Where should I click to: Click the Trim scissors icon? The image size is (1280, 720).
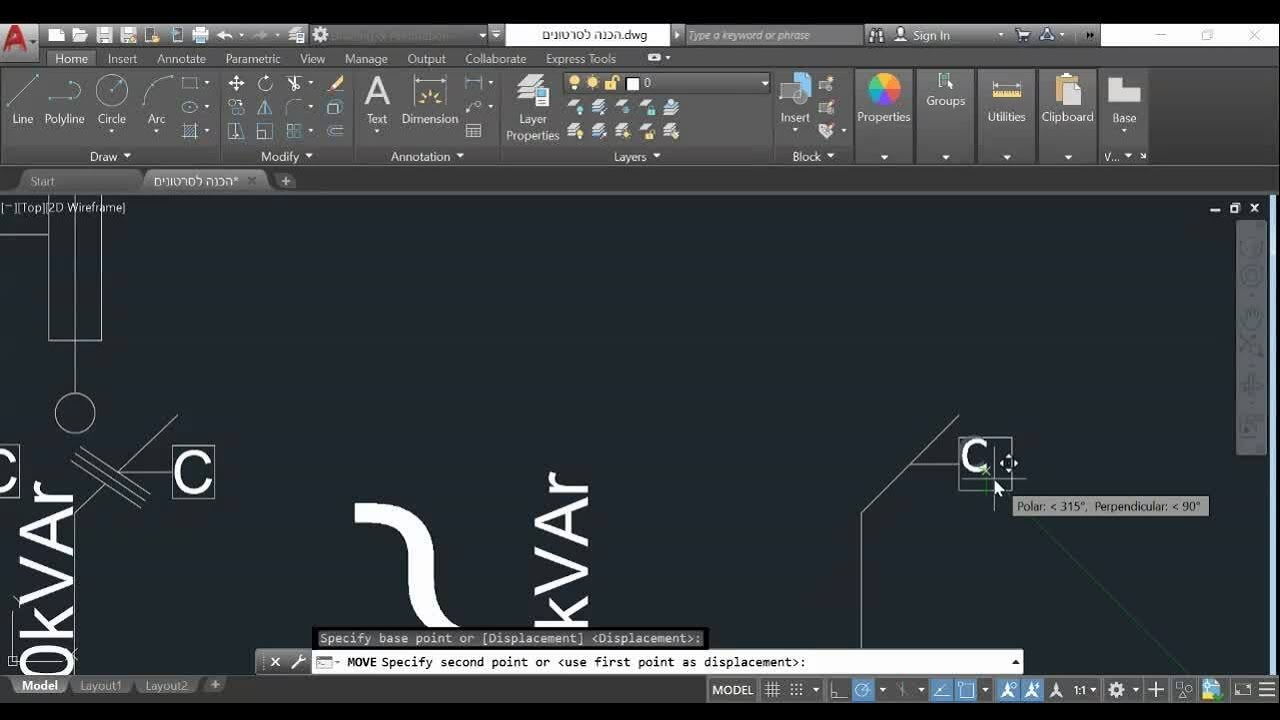294,83
